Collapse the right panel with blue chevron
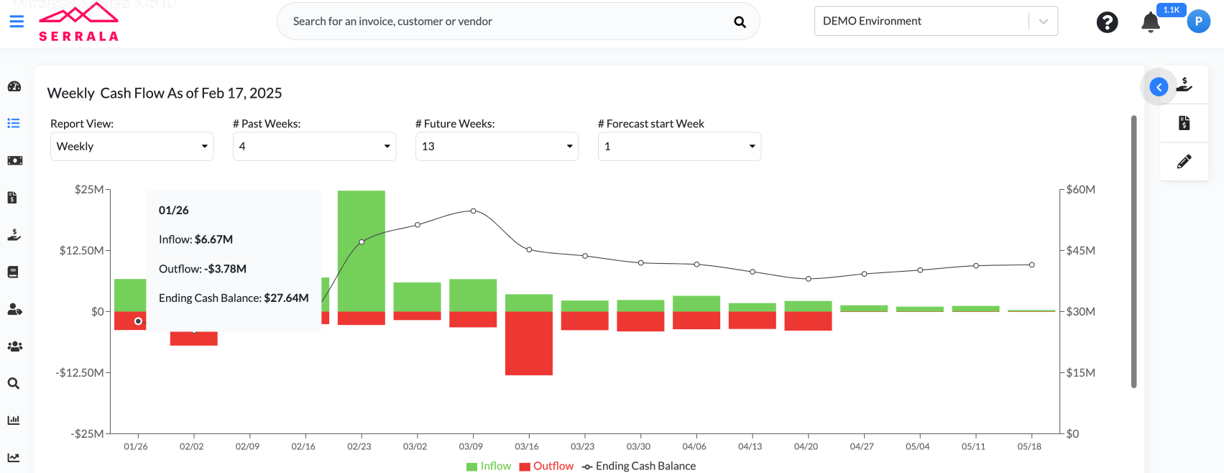 tap(1158, 87)
